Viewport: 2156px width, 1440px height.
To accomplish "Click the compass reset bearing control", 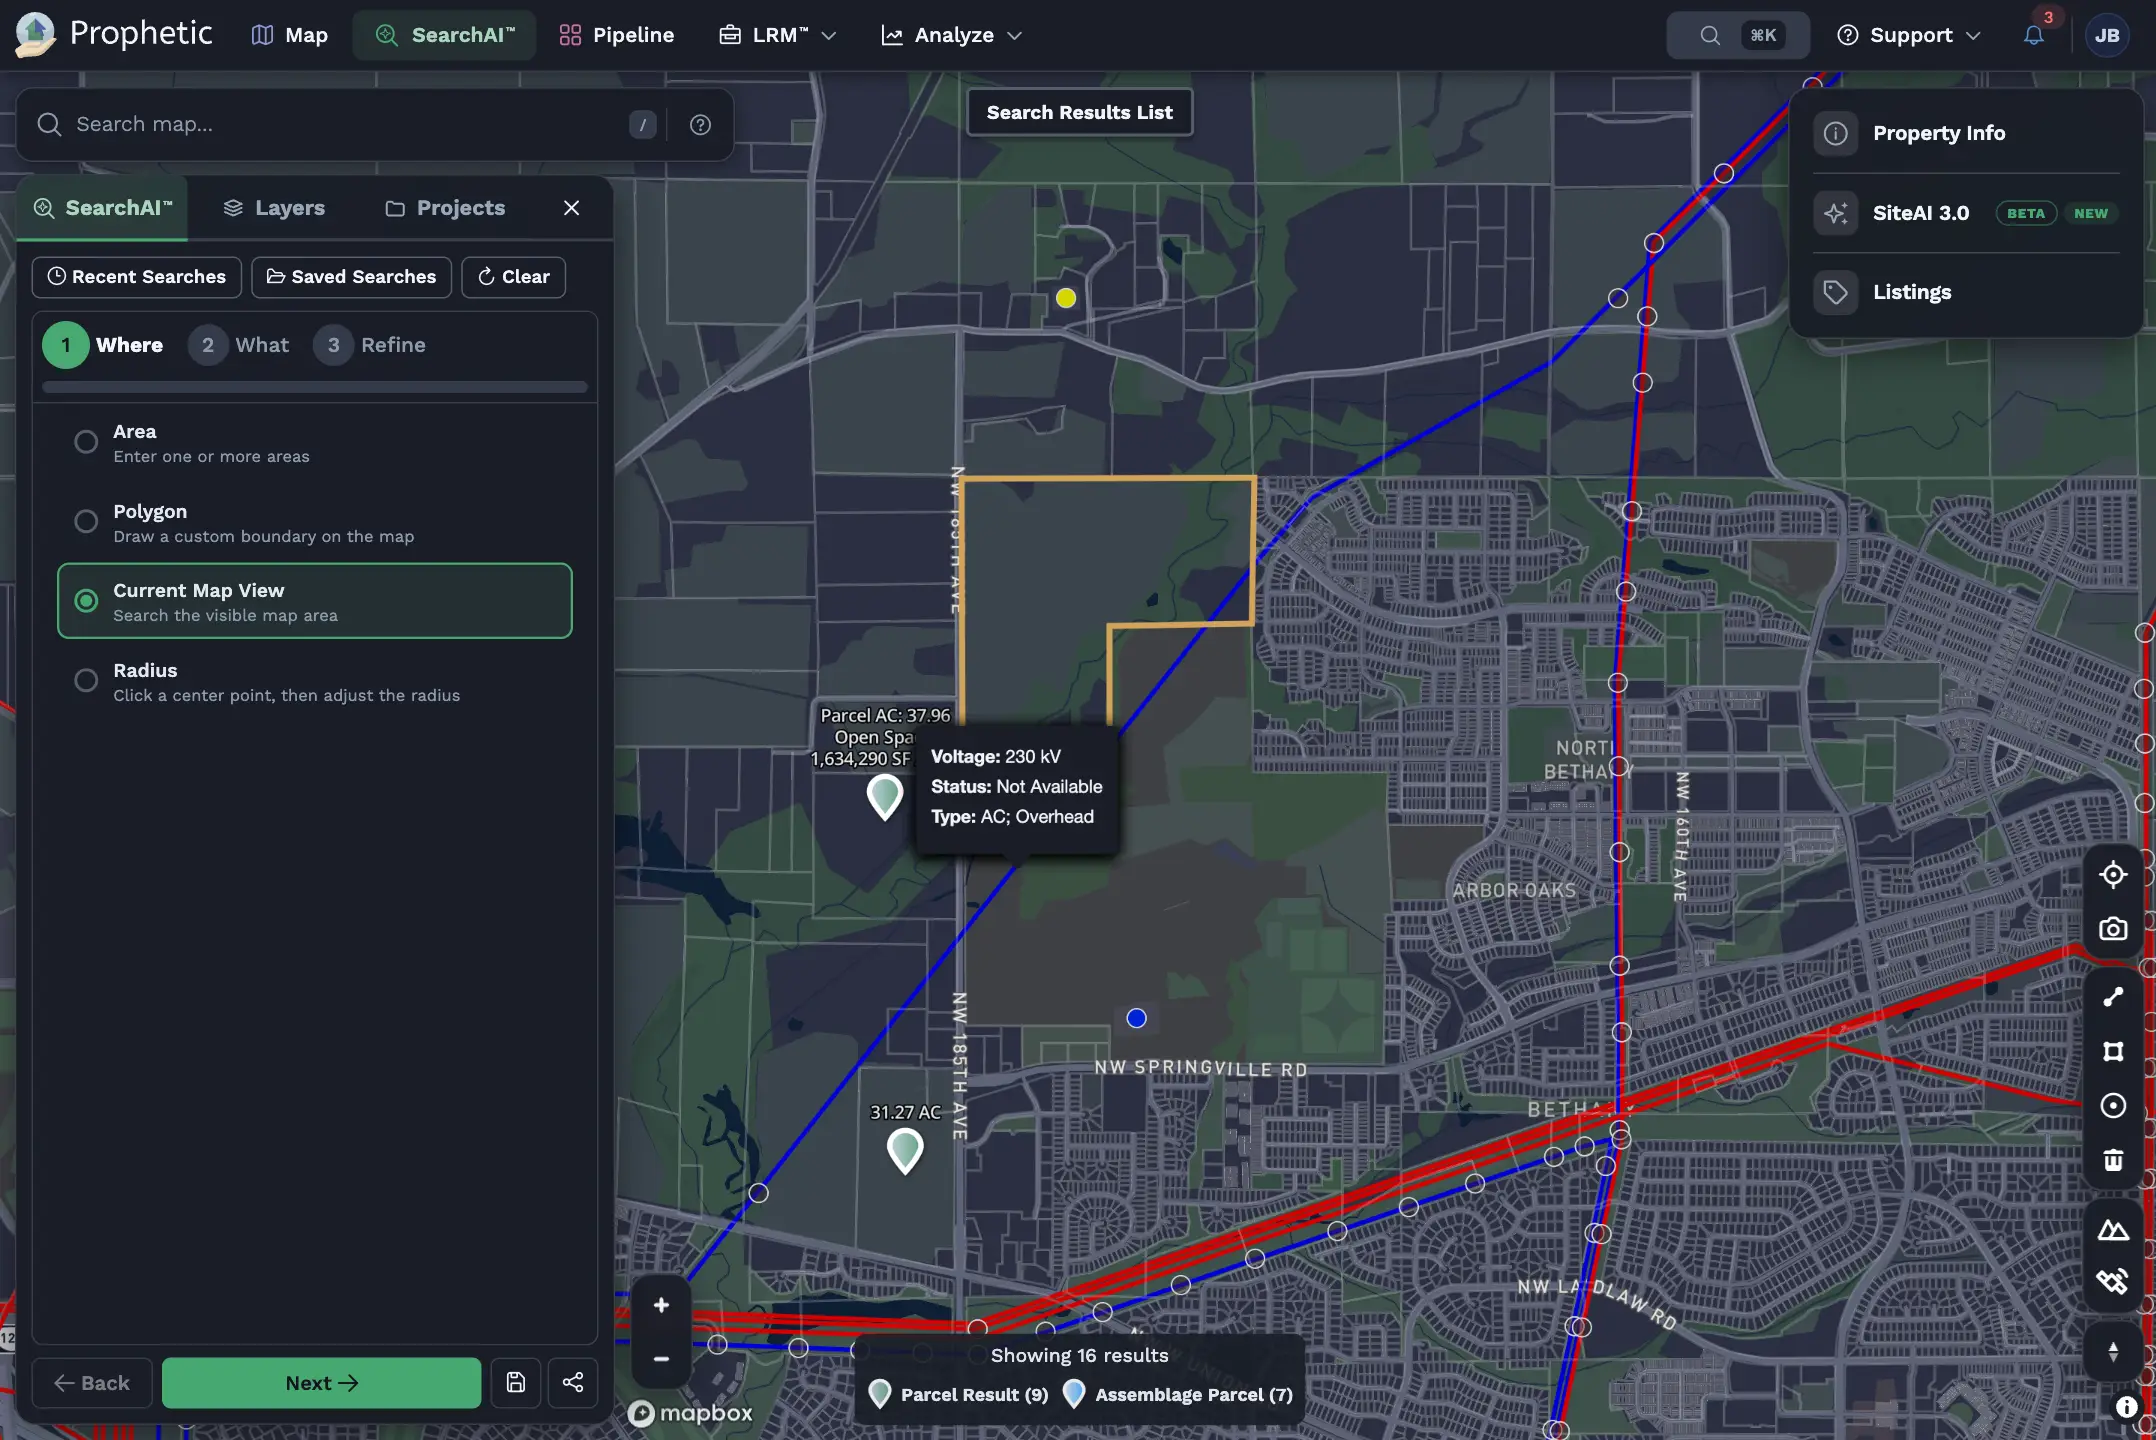I will [2112, 1352].
